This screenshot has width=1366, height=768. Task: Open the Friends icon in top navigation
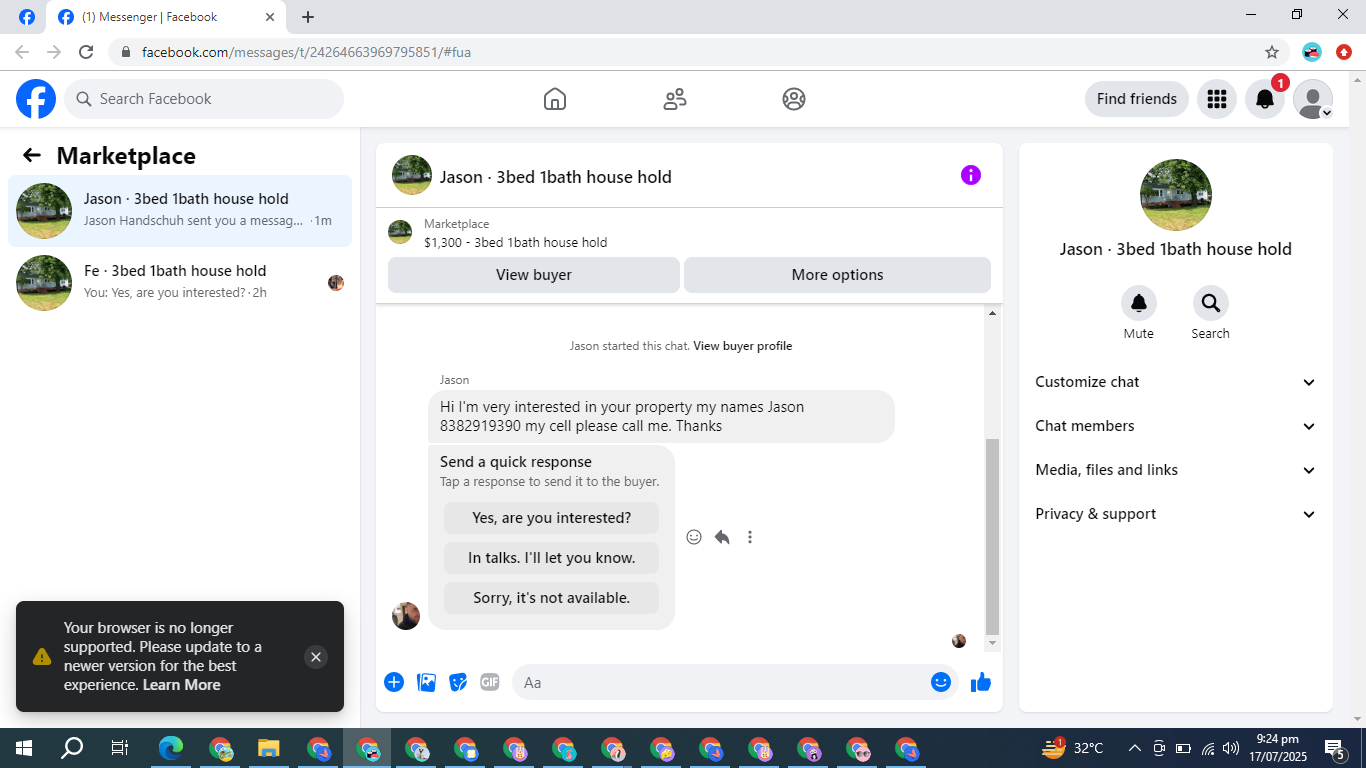click(675, 99)
